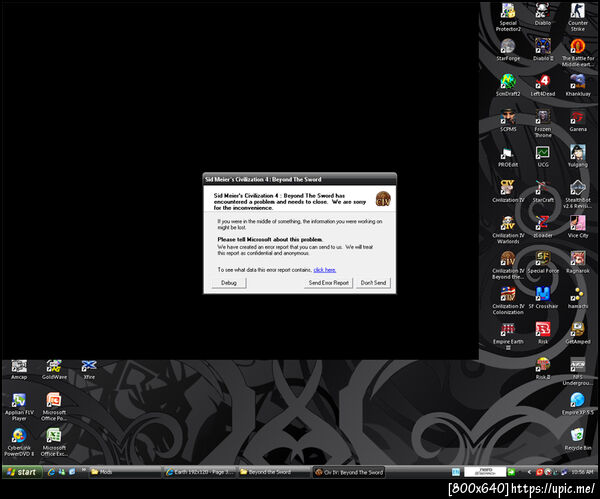This screenshot has width=600, height=499.
Task: Select the PROEdit desktop icon
Action: [508, 156]
